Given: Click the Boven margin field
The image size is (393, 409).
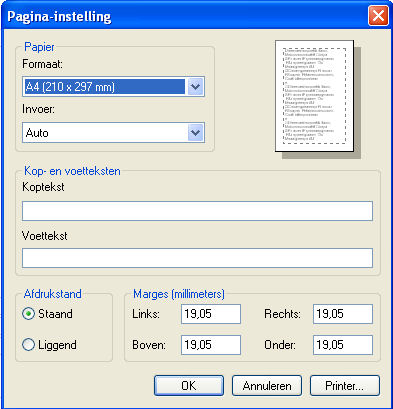Looking at the screenshot, I should coord(211,345).
